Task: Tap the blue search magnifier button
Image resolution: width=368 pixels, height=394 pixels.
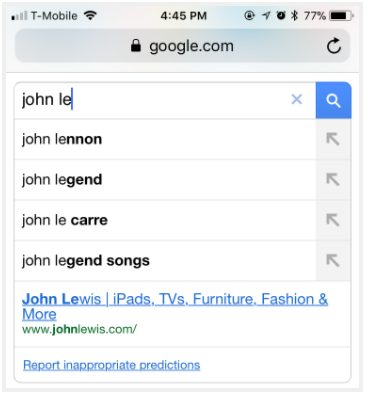Action: (333, 100)
